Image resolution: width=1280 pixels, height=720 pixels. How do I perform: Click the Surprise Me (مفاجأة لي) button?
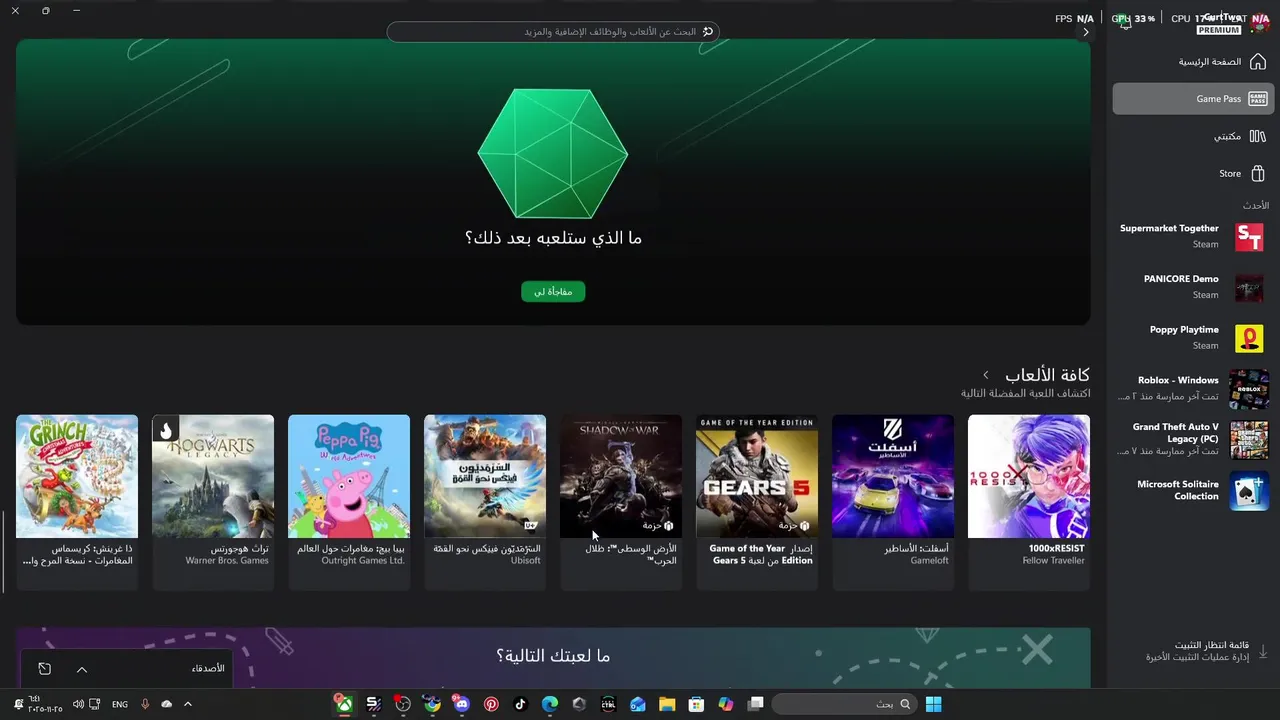pos(553,291)
